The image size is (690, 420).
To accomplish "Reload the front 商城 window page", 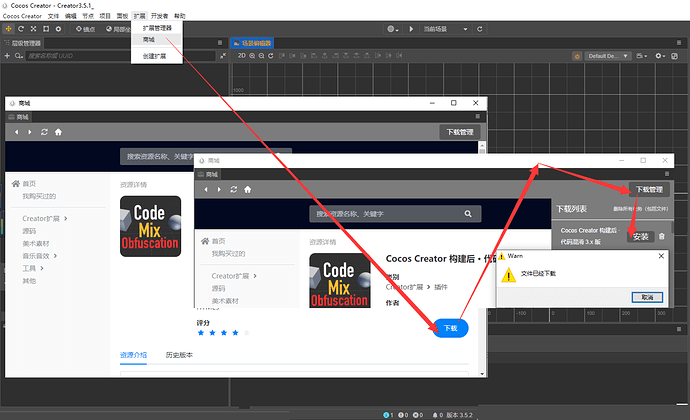I will click(234, 189).
